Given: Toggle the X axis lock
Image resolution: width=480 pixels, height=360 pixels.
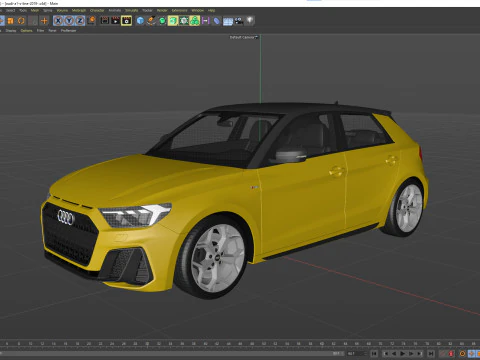Looking at the screenshot, I should (x=58, y=21).
